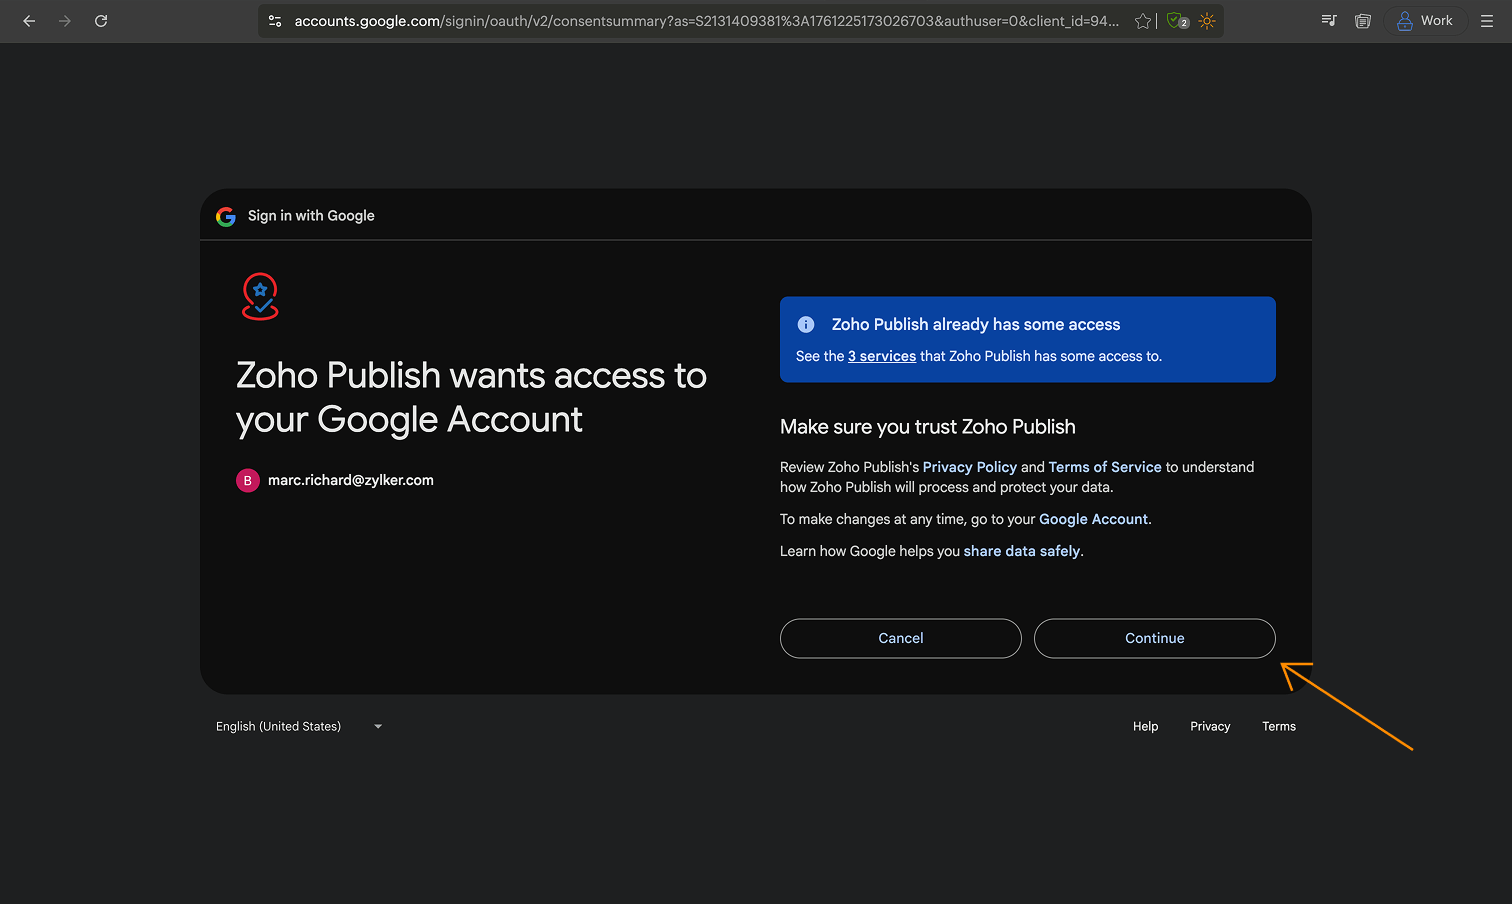Click the orange sun icon in address bar
Viewport: 1512px width, 904px height.
(1207, 21)
